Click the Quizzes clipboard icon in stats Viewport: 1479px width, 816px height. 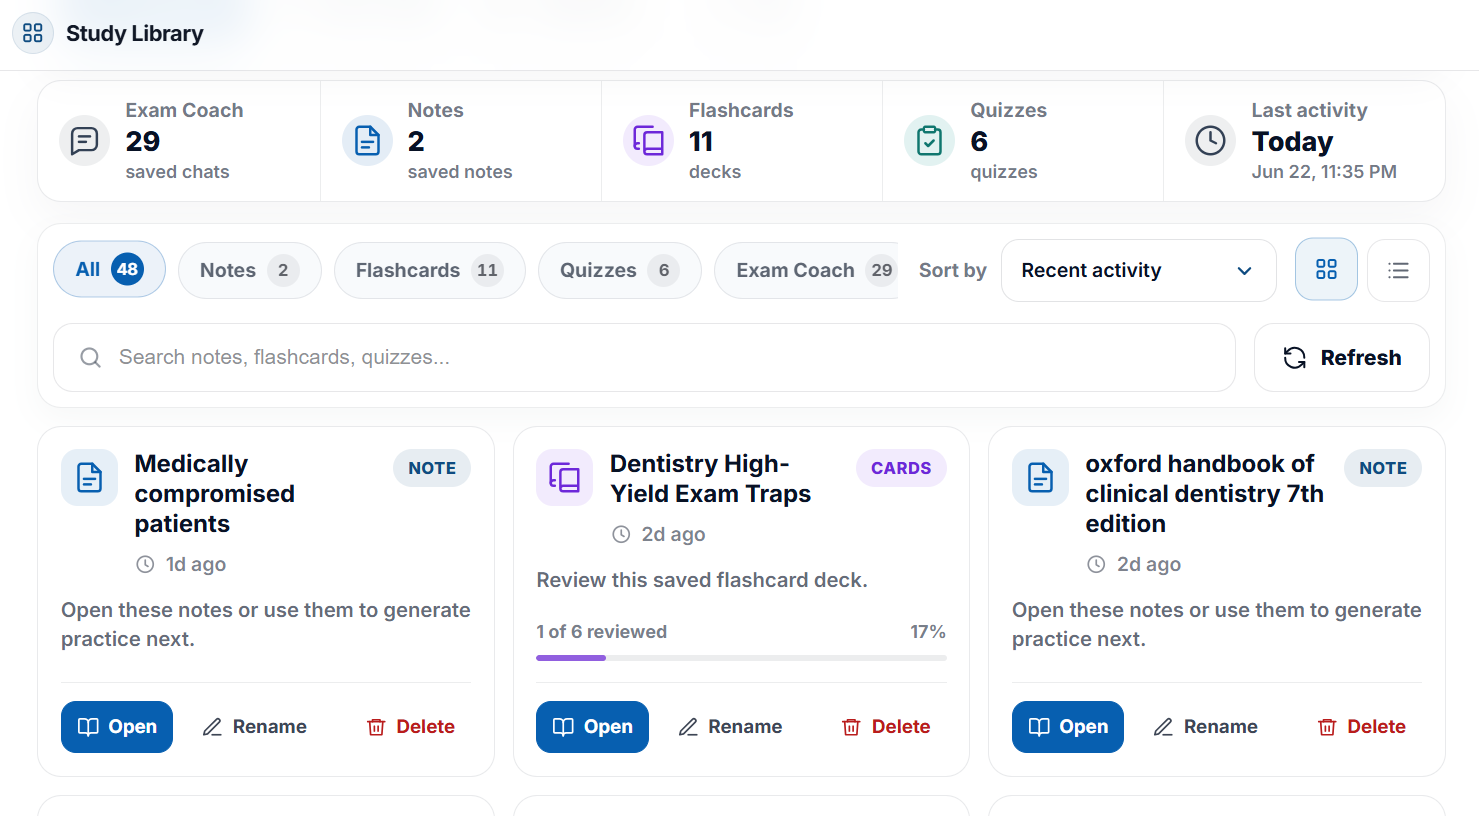929,140
